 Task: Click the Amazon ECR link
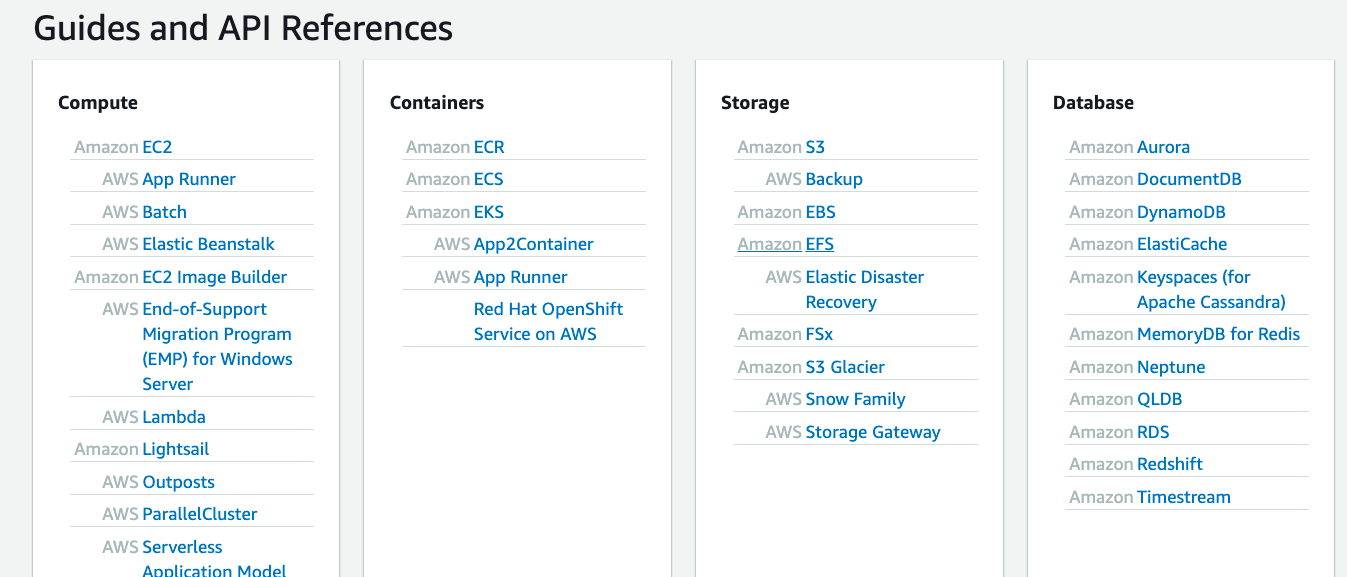point(488,147)
